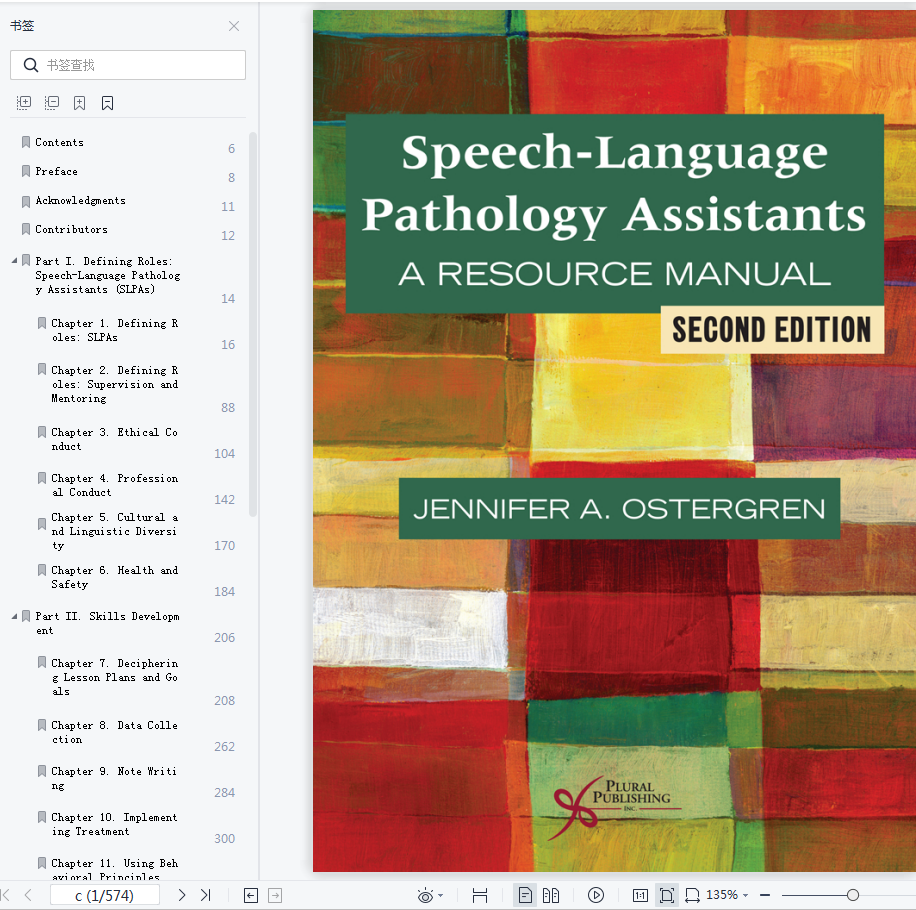Close the bookmarks (书签) panel
The height and width of the screenshot is (910, 916).
tap(234, 26)
